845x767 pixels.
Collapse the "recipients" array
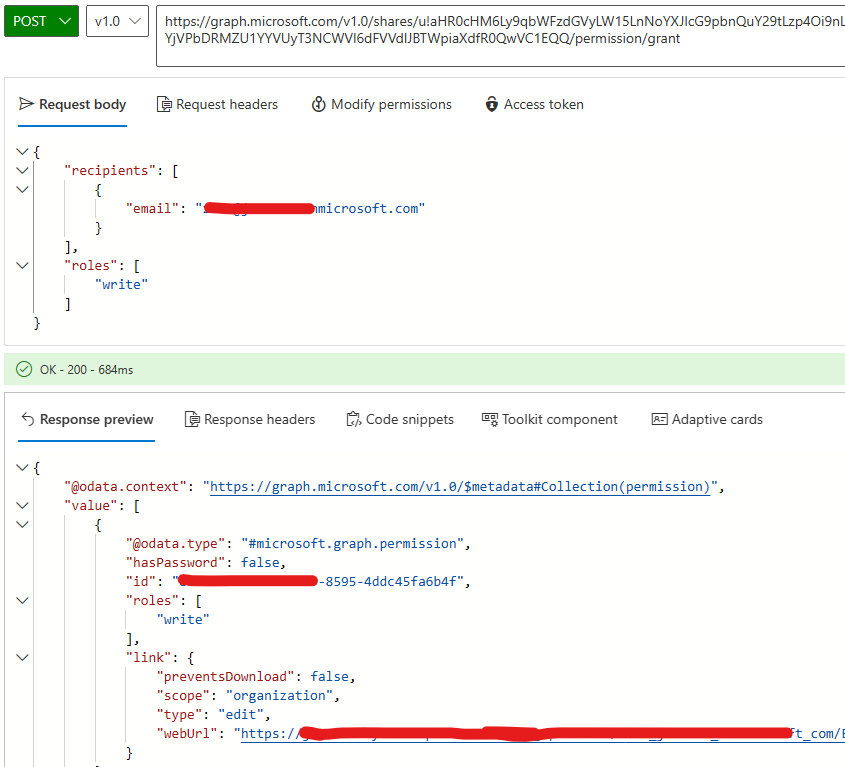tap(22, 170)
